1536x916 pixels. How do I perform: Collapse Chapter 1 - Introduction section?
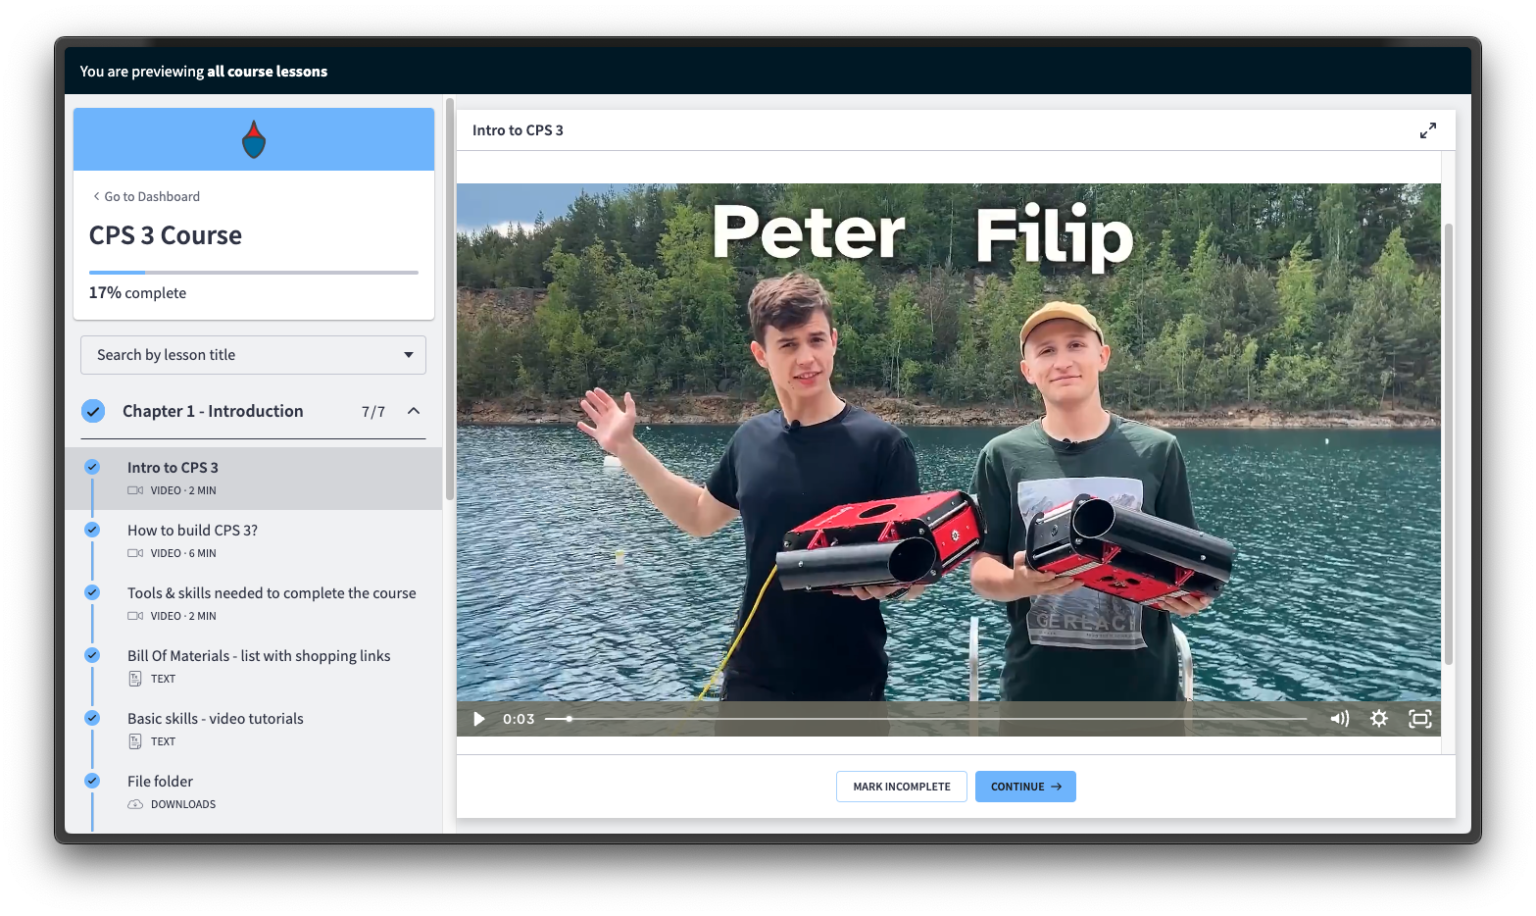point(413,411)
